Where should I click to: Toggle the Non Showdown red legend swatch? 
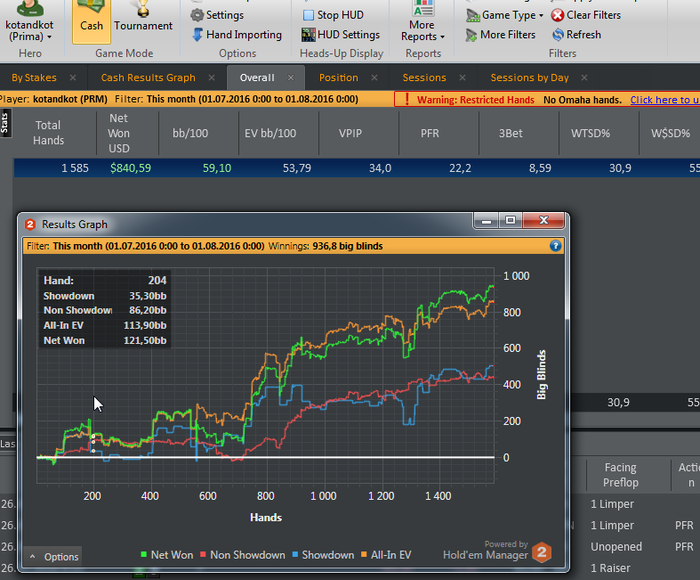pyautogui.click(x=203, y=555)
